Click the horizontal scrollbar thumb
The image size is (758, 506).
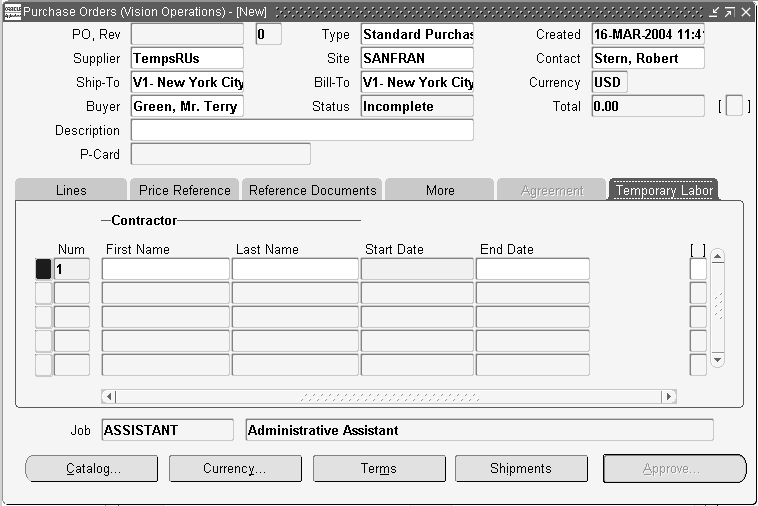tap(389, 397)
